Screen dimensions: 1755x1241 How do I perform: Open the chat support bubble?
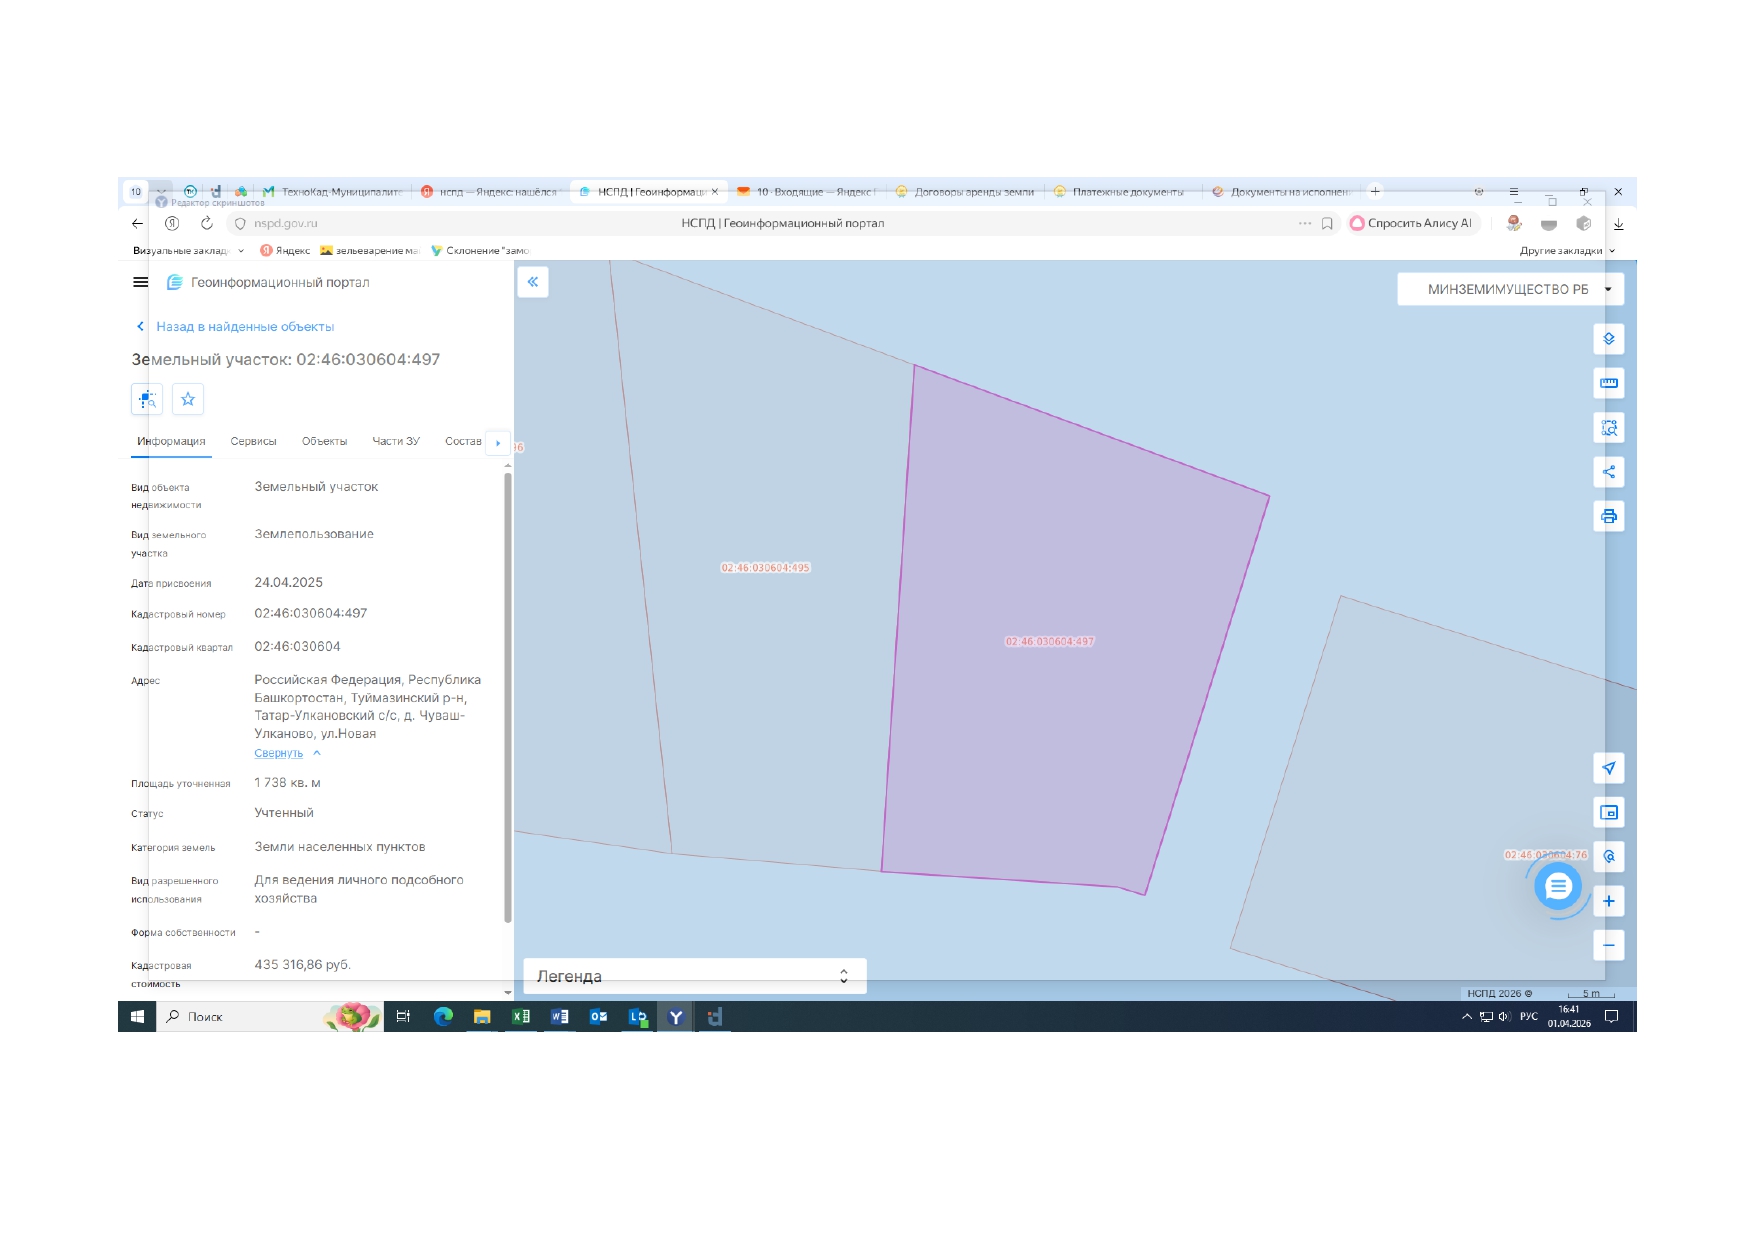[1558, 886]
